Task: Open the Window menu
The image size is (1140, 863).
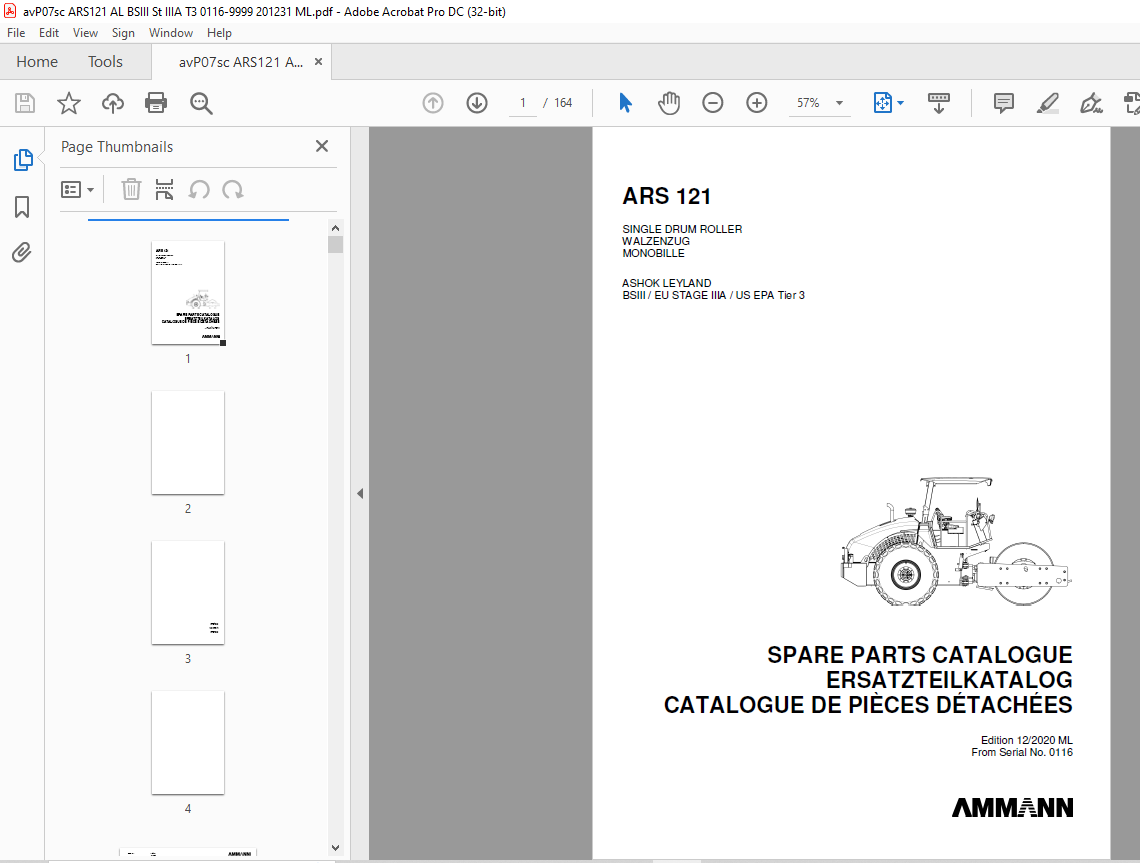Action: point(171,33)
